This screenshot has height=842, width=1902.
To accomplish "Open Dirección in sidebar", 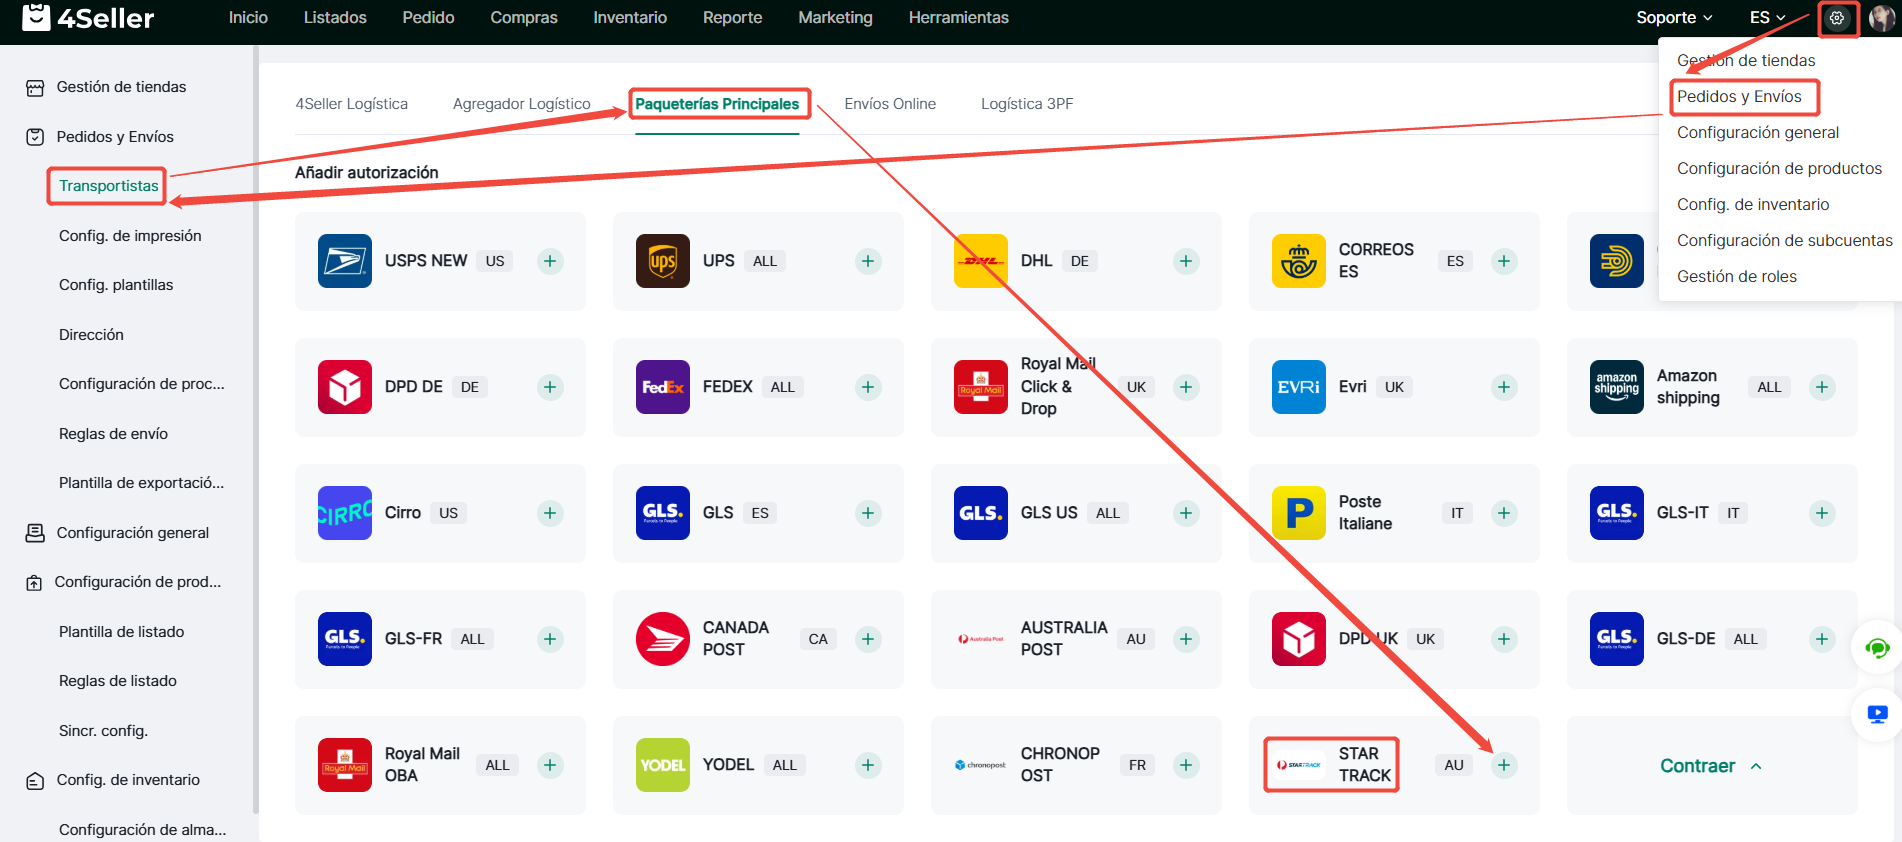I will [x=91, y=335].
